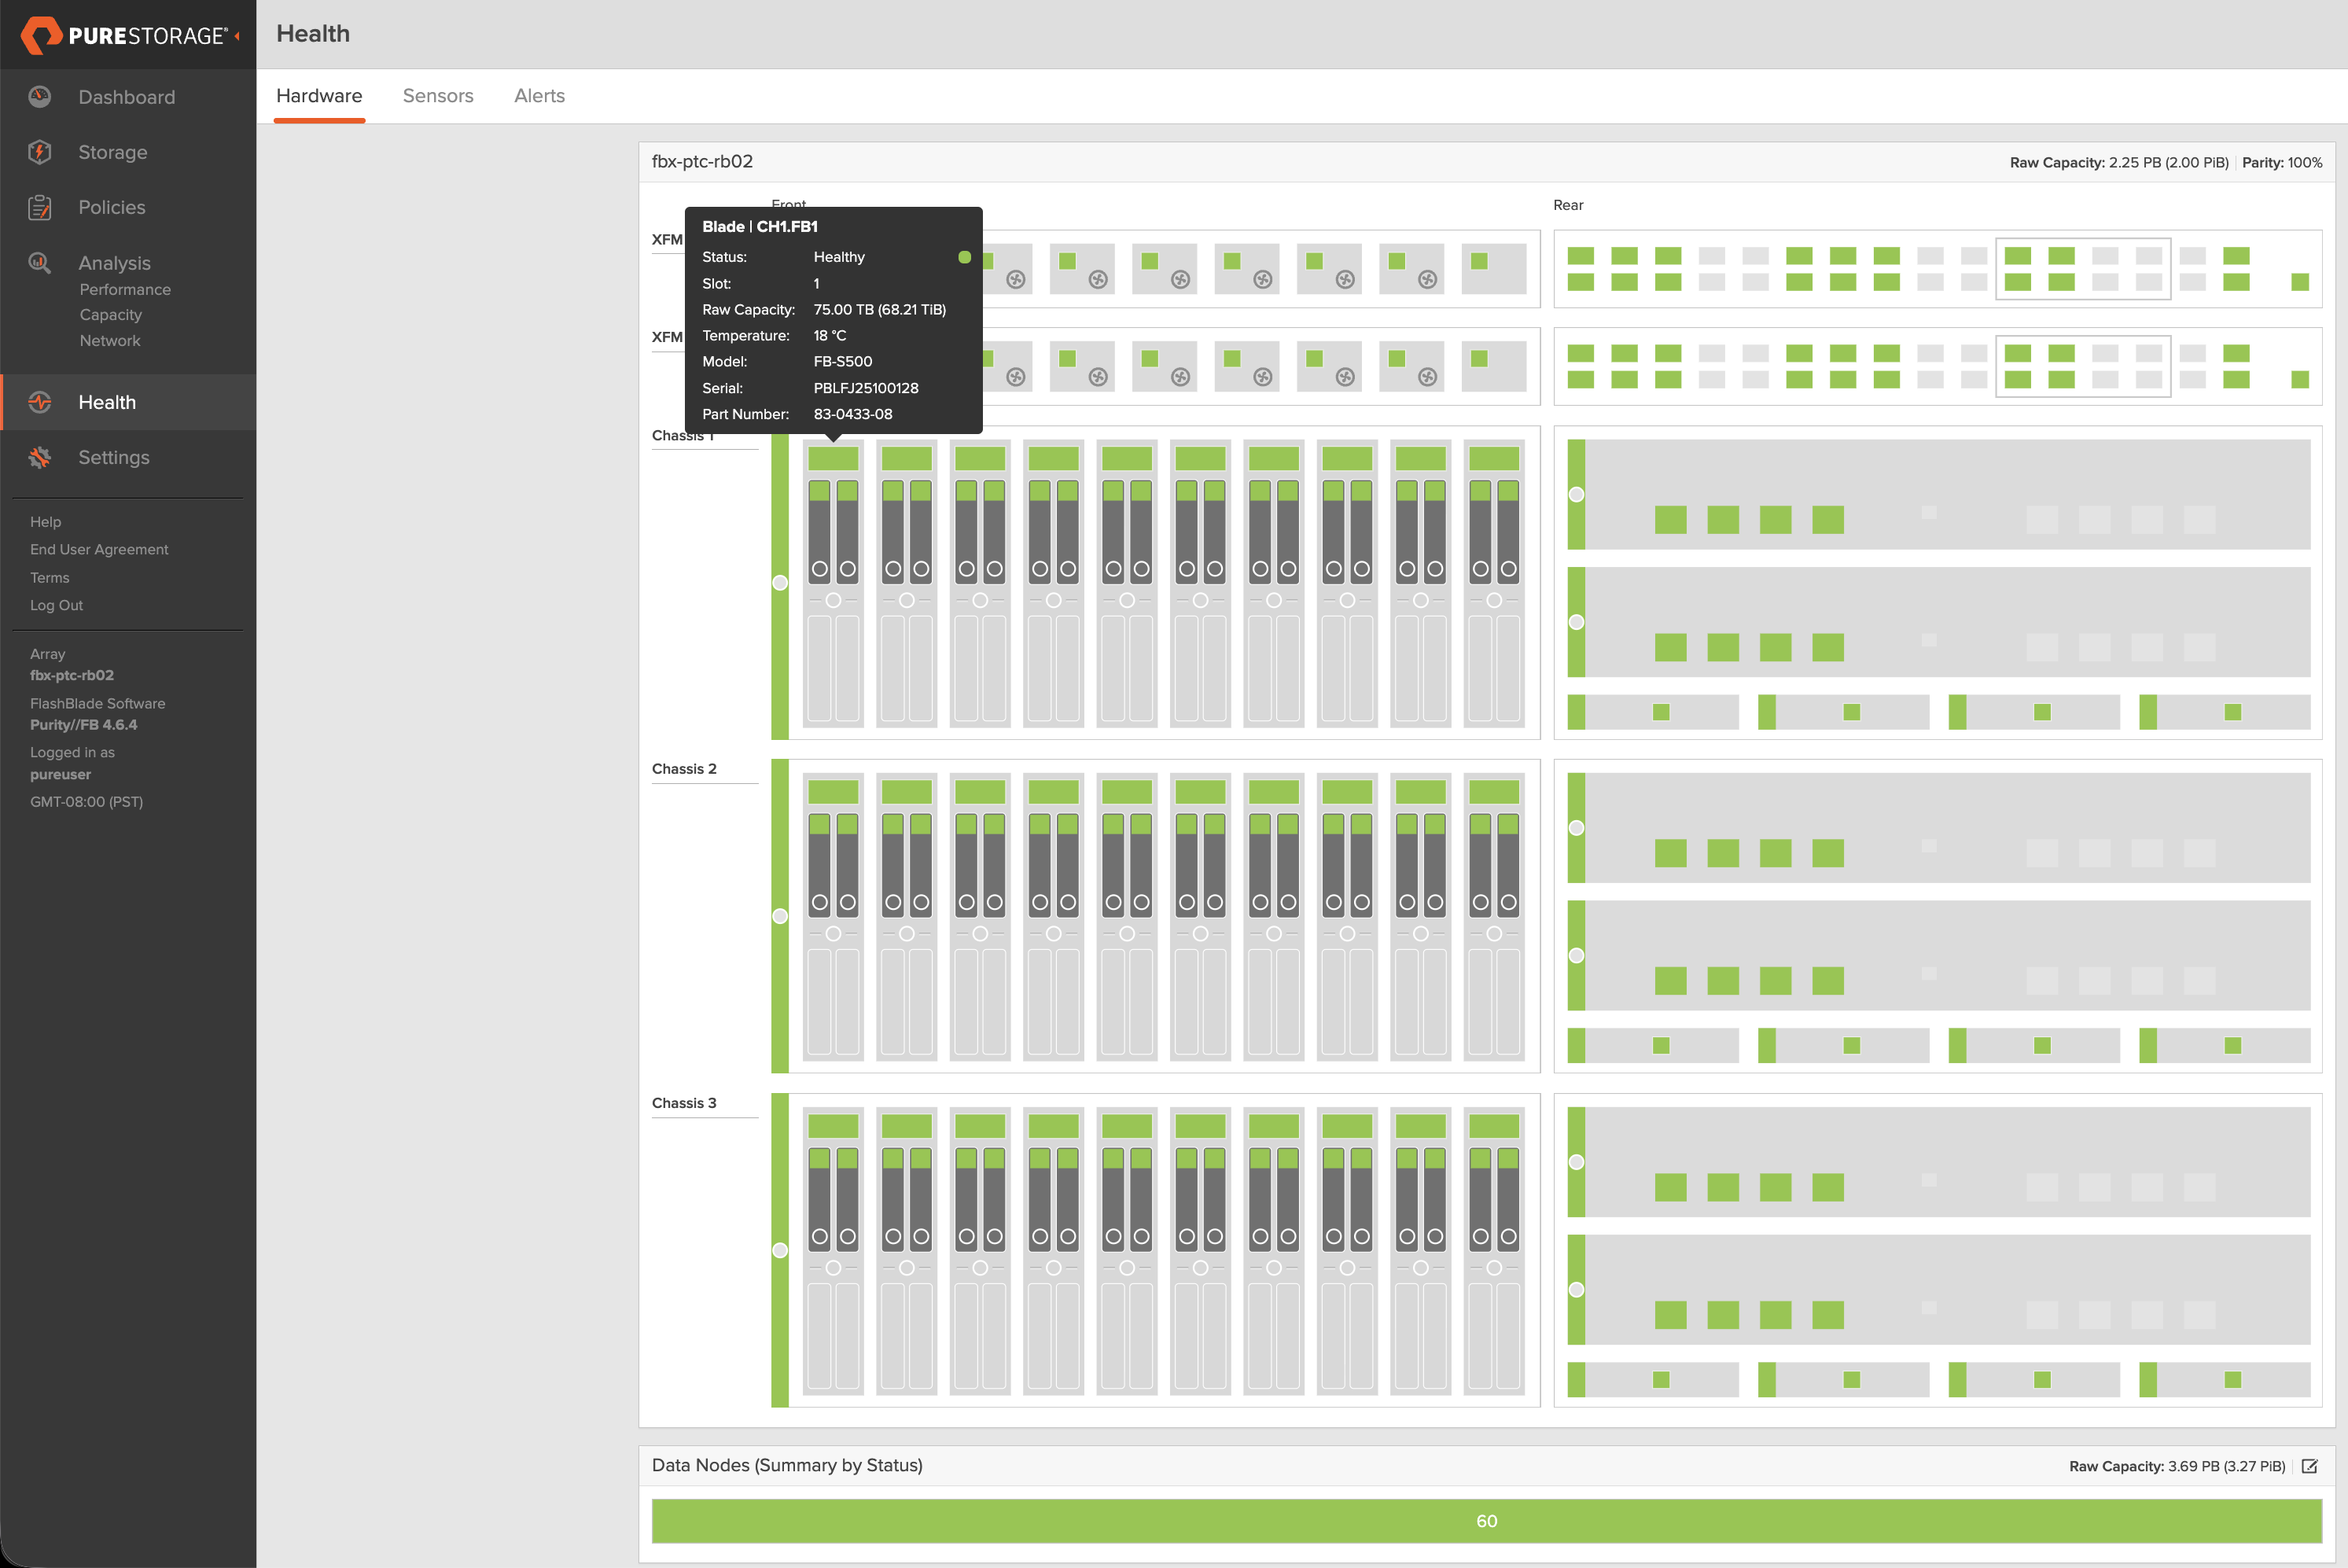Click the Storage shield icon
This screenshot has width=2348, height=1568.
tap(40, 152)
